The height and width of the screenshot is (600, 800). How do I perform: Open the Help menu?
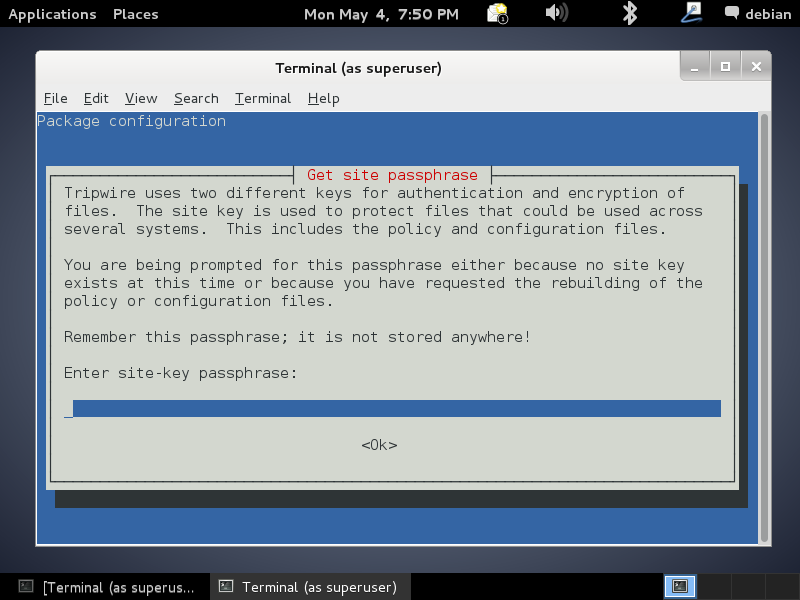(x=323, y=98)
